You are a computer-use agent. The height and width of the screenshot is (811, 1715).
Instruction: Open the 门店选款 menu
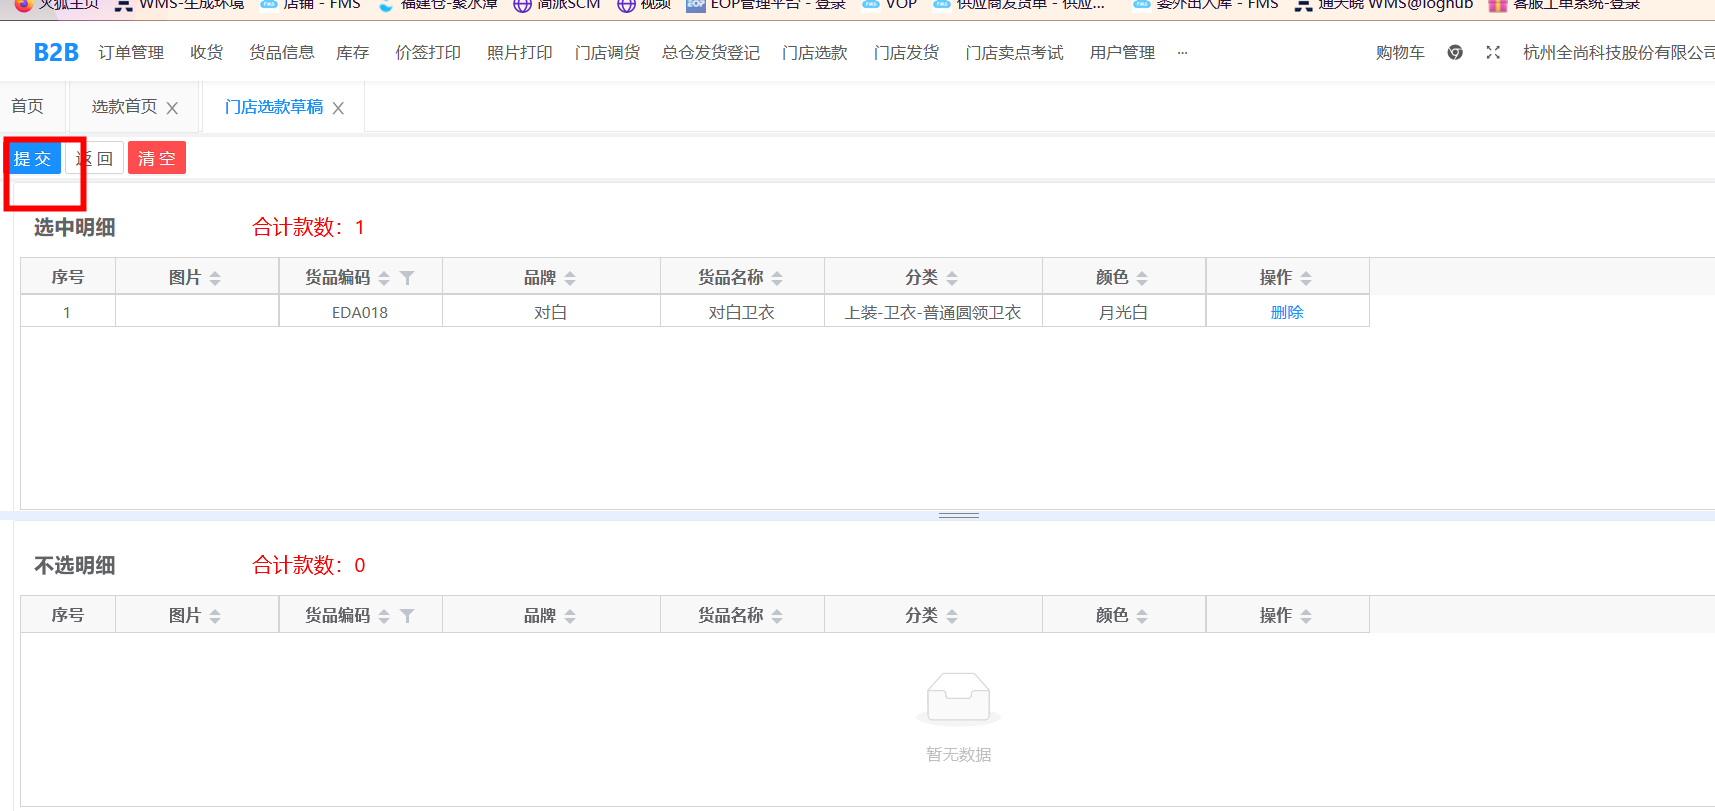(814, 53)
